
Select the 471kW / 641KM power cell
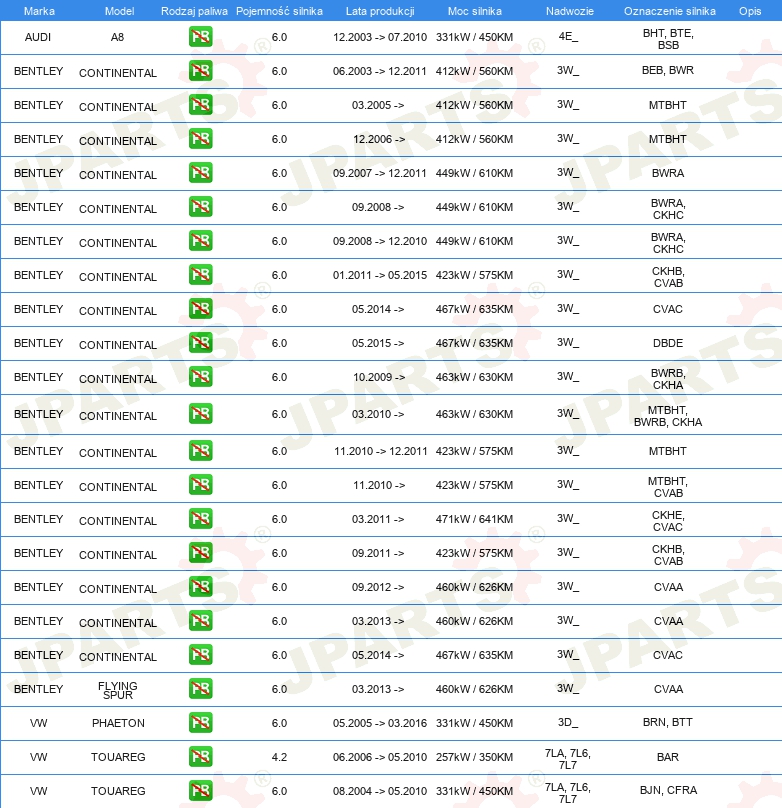[x=474, y=519]
